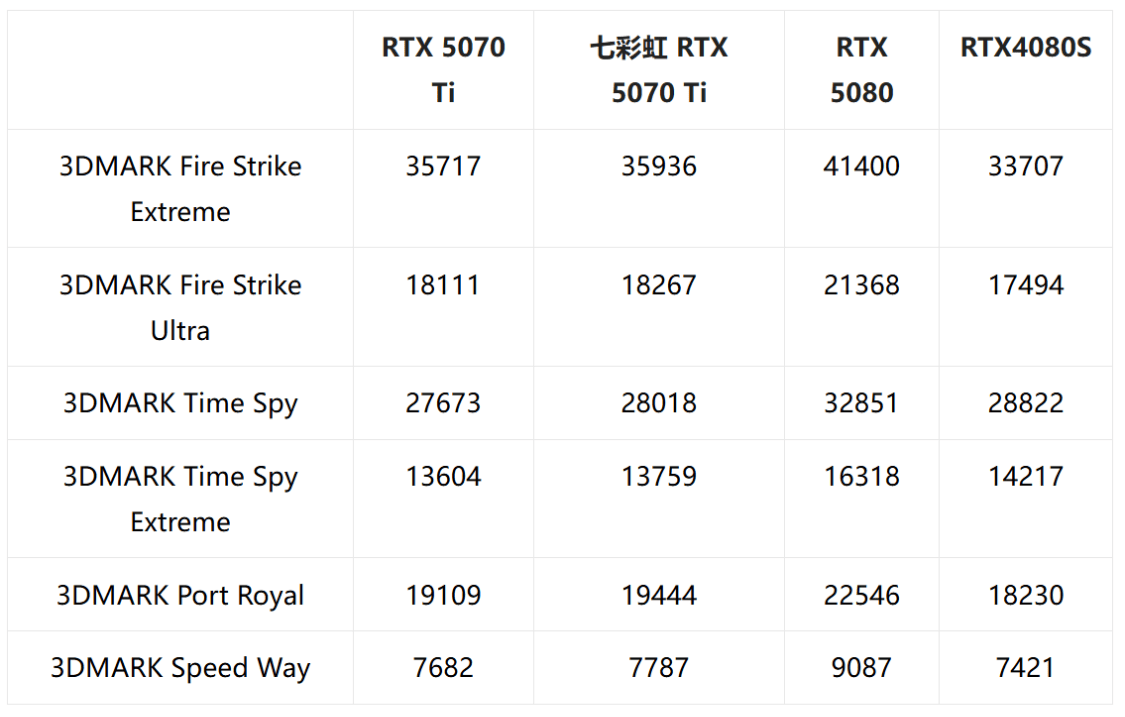Click the Time Spy score 32851
This screenshot has height=717, width=1125.
[x=861, y=403]
